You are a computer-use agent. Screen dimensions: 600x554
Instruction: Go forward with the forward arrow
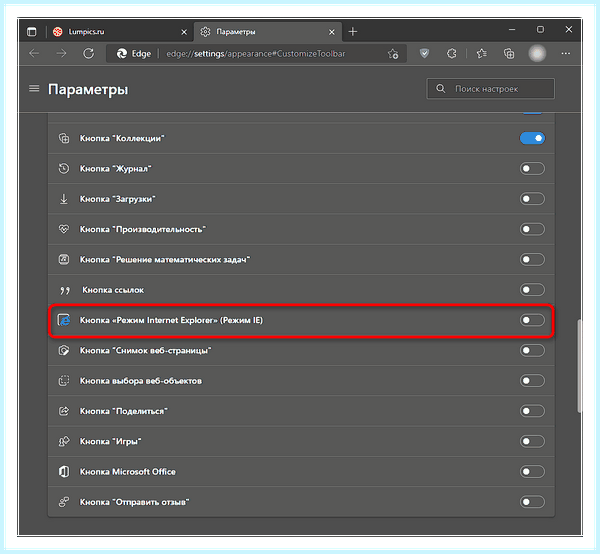(x=61, y=54)
